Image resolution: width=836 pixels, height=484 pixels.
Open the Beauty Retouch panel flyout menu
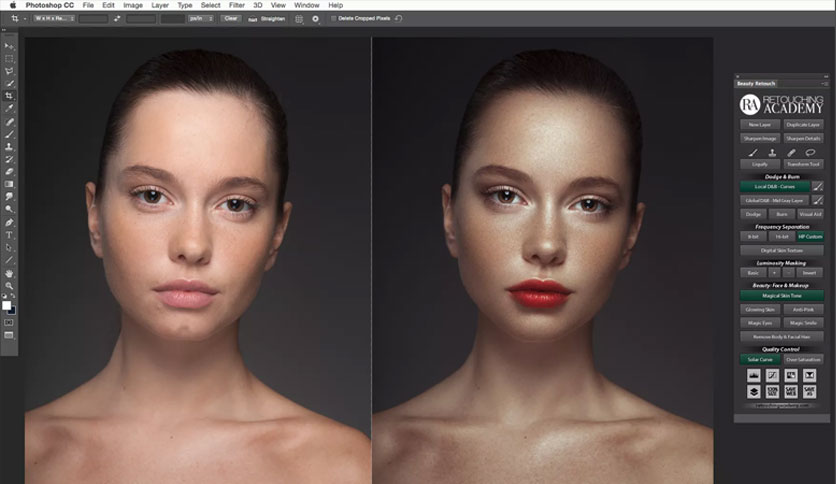(x=825, y=84)
